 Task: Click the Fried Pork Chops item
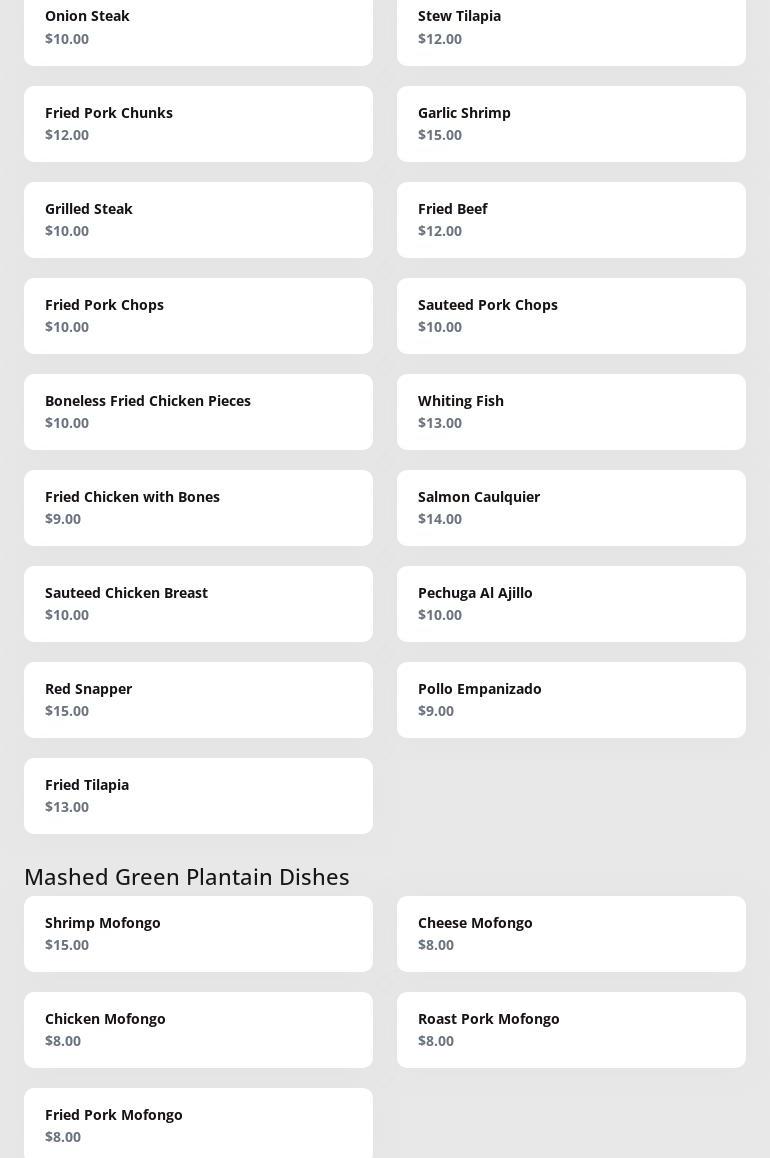tap(198, 316)
